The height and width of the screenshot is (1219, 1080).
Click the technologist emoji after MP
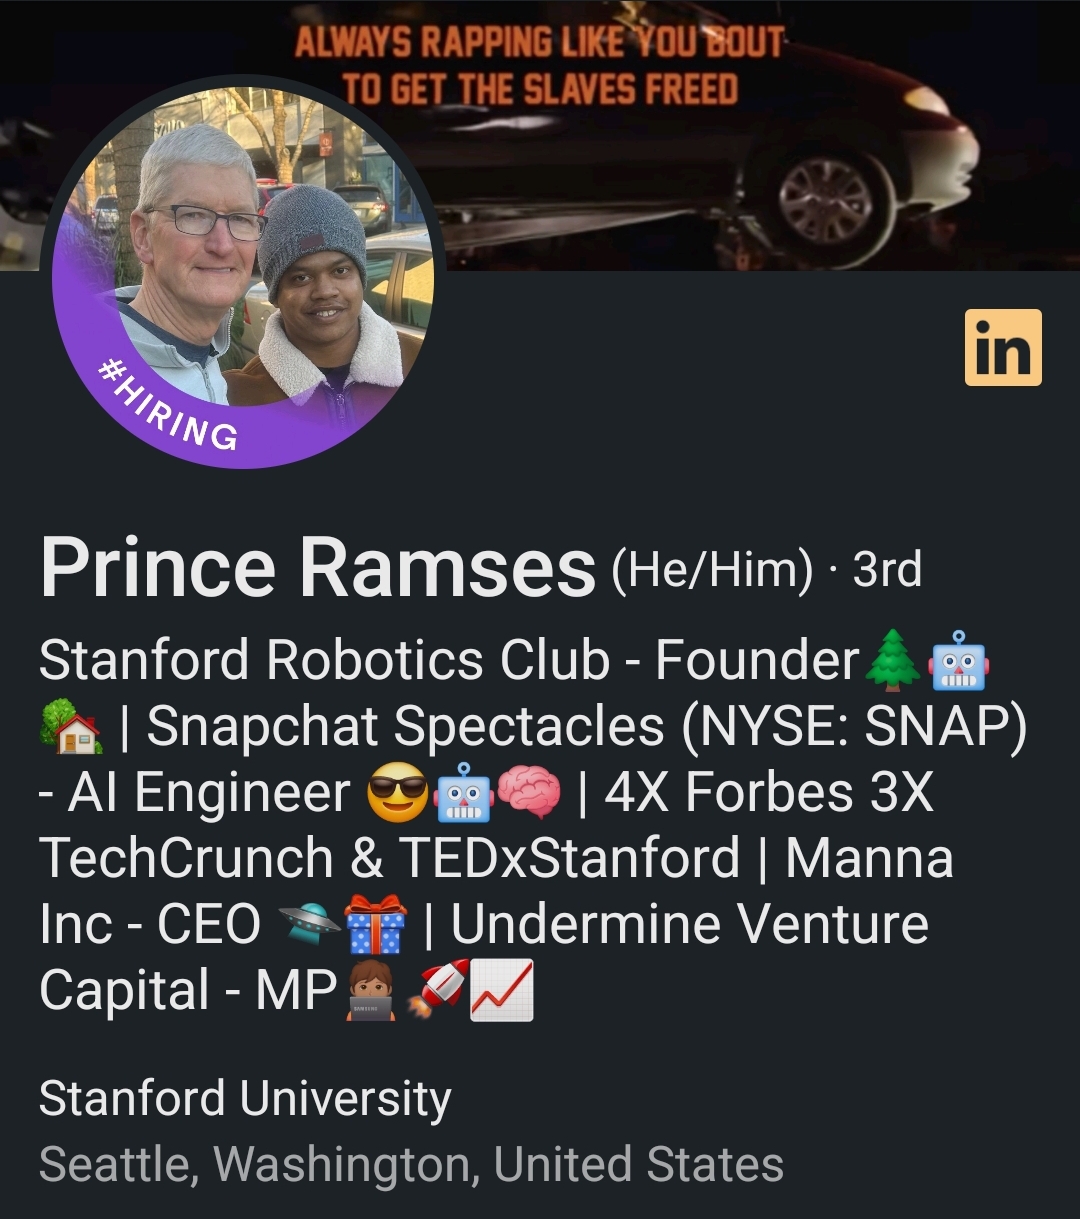(369, 990)
